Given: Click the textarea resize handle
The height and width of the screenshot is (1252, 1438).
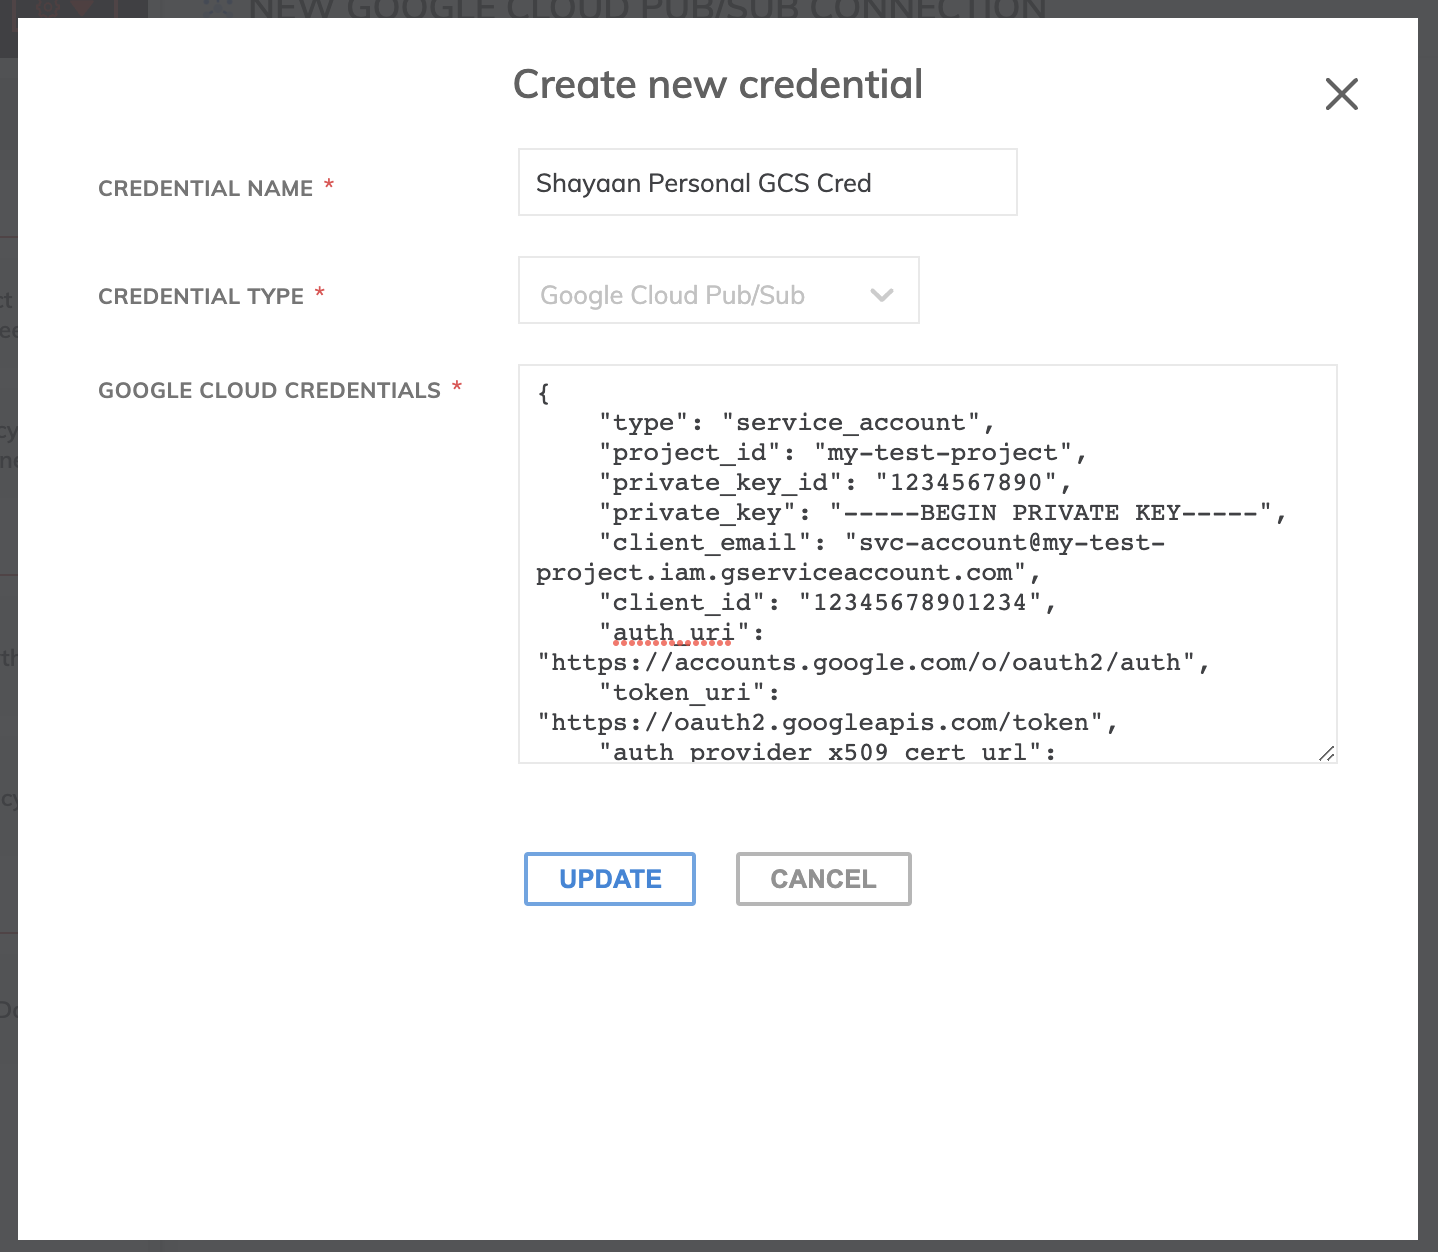Looking at the screenshot, I should pyautogui.click(x=1326, y=753).
